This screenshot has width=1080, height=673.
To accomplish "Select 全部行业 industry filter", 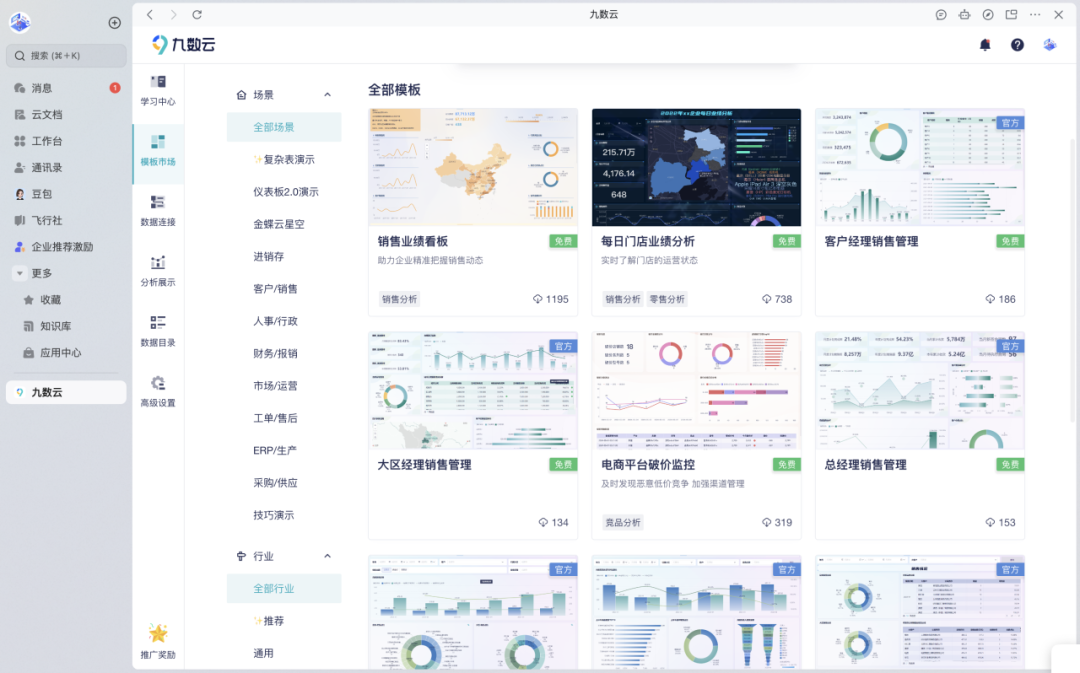I will click(284, 589).
